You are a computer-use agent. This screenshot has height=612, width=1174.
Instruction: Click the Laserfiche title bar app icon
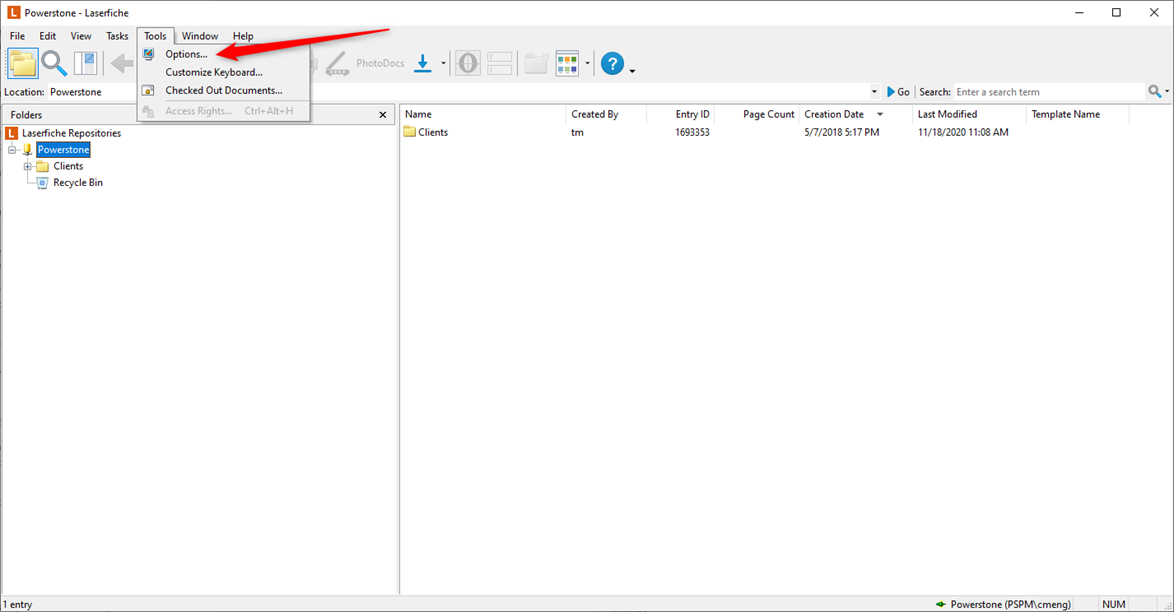[13, 13]
